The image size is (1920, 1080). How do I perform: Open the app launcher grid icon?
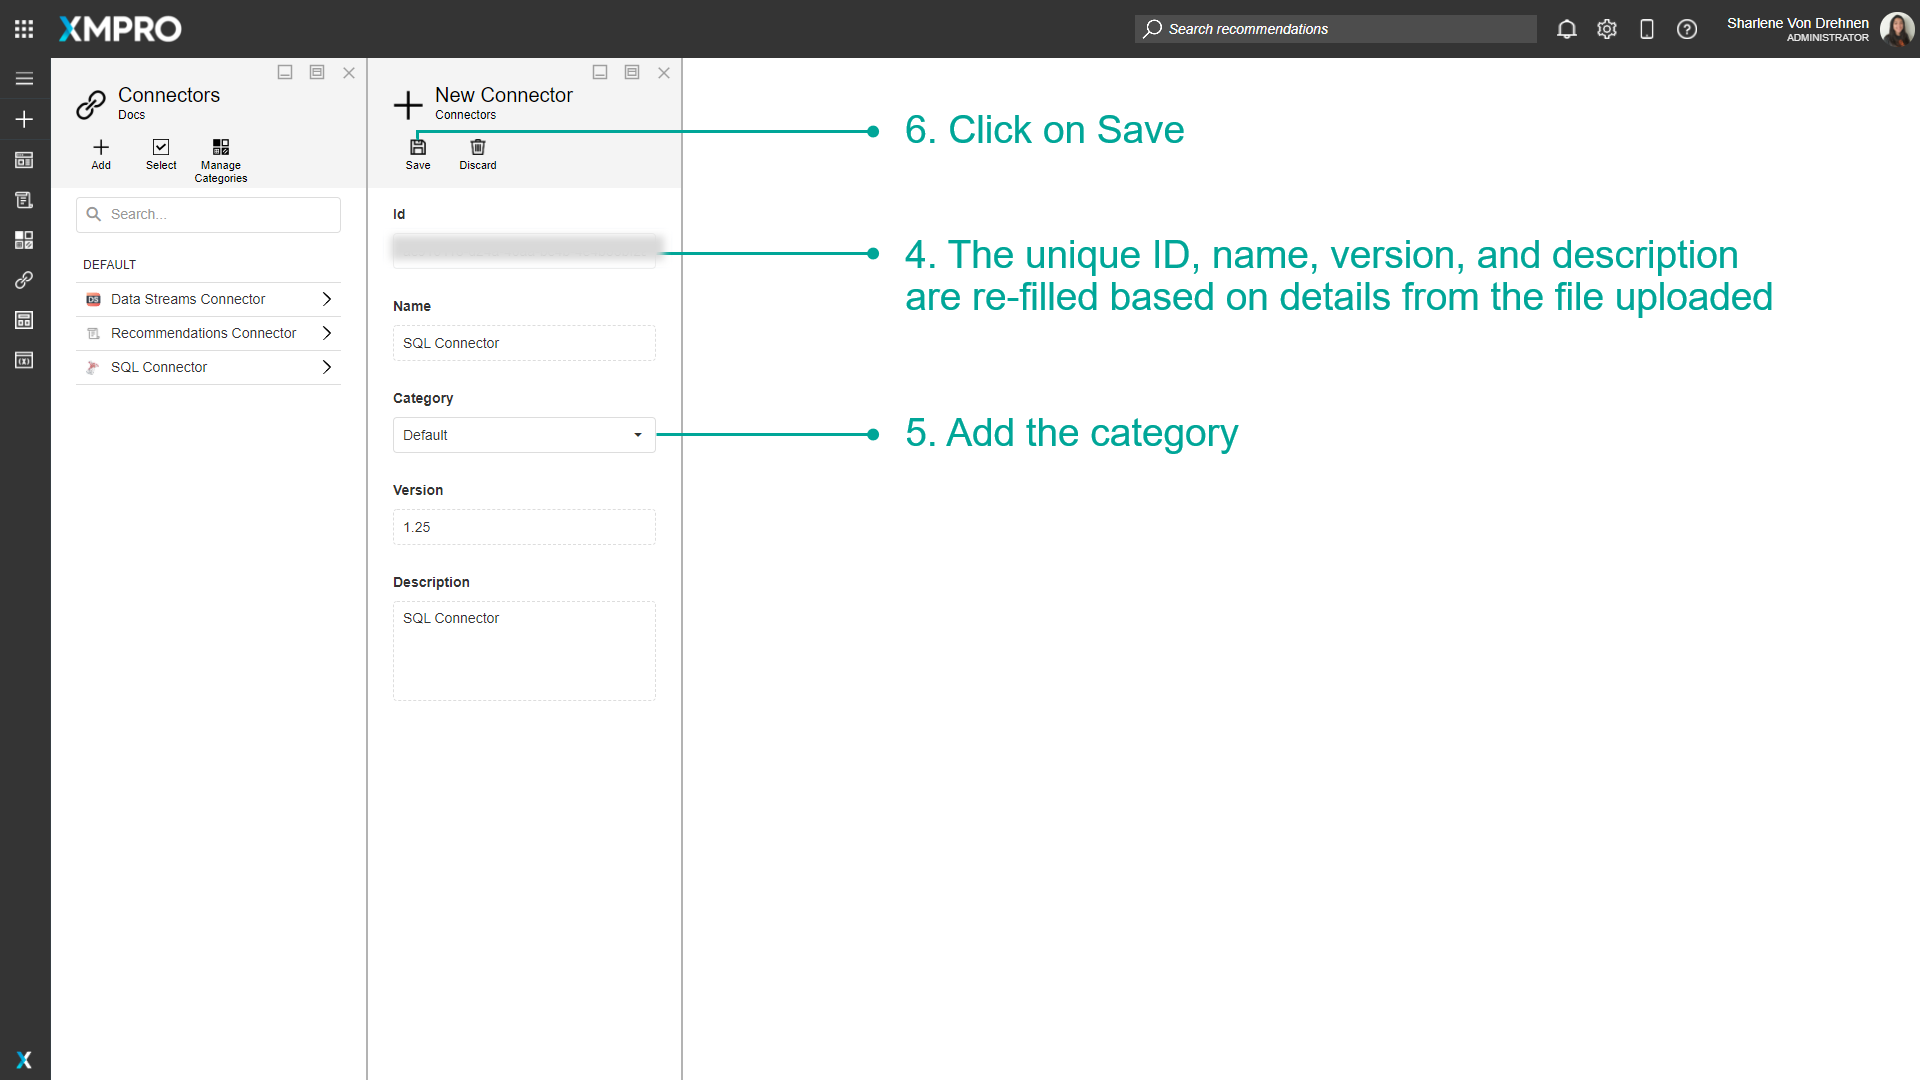24,29
